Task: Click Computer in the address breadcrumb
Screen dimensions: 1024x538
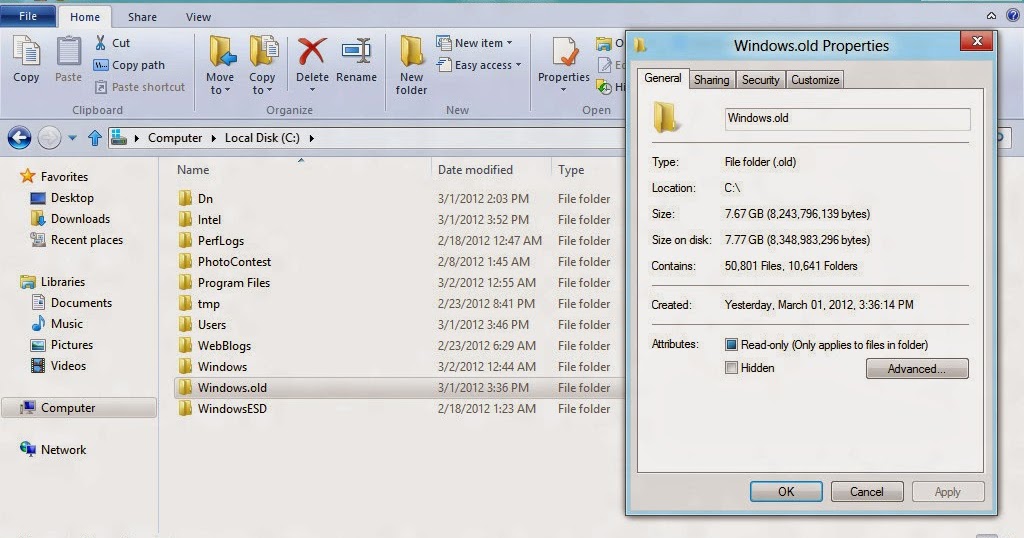Action: click(x=175, y=138)
